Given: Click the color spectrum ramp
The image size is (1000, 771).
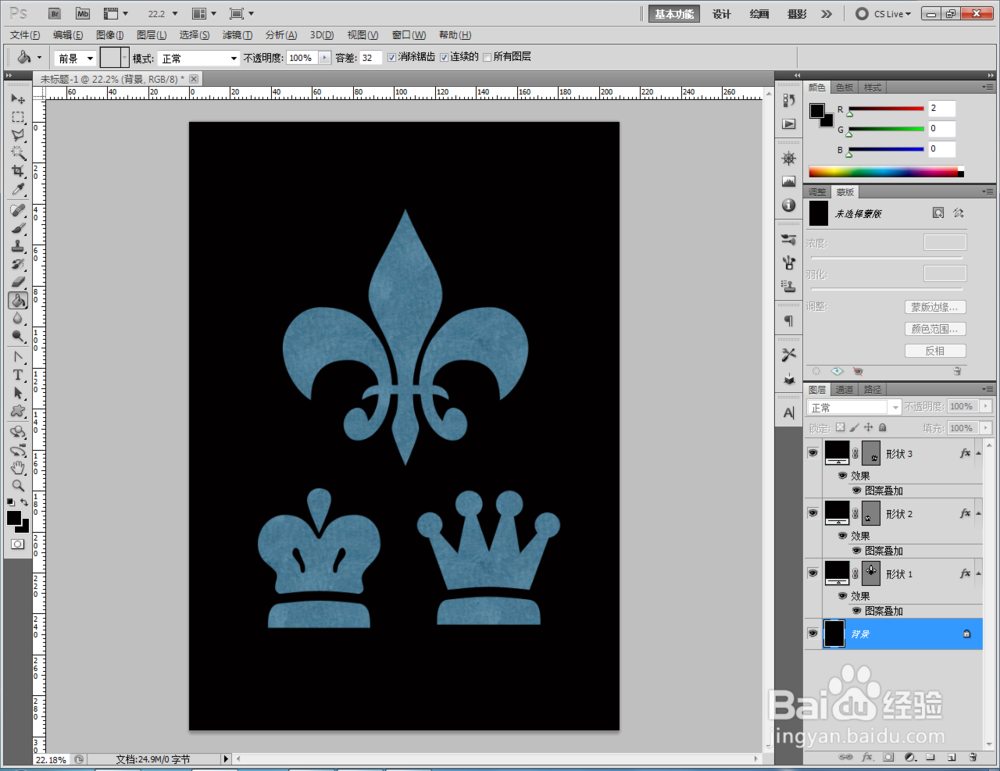Looking at the screenshot, I should pos(886,172).
